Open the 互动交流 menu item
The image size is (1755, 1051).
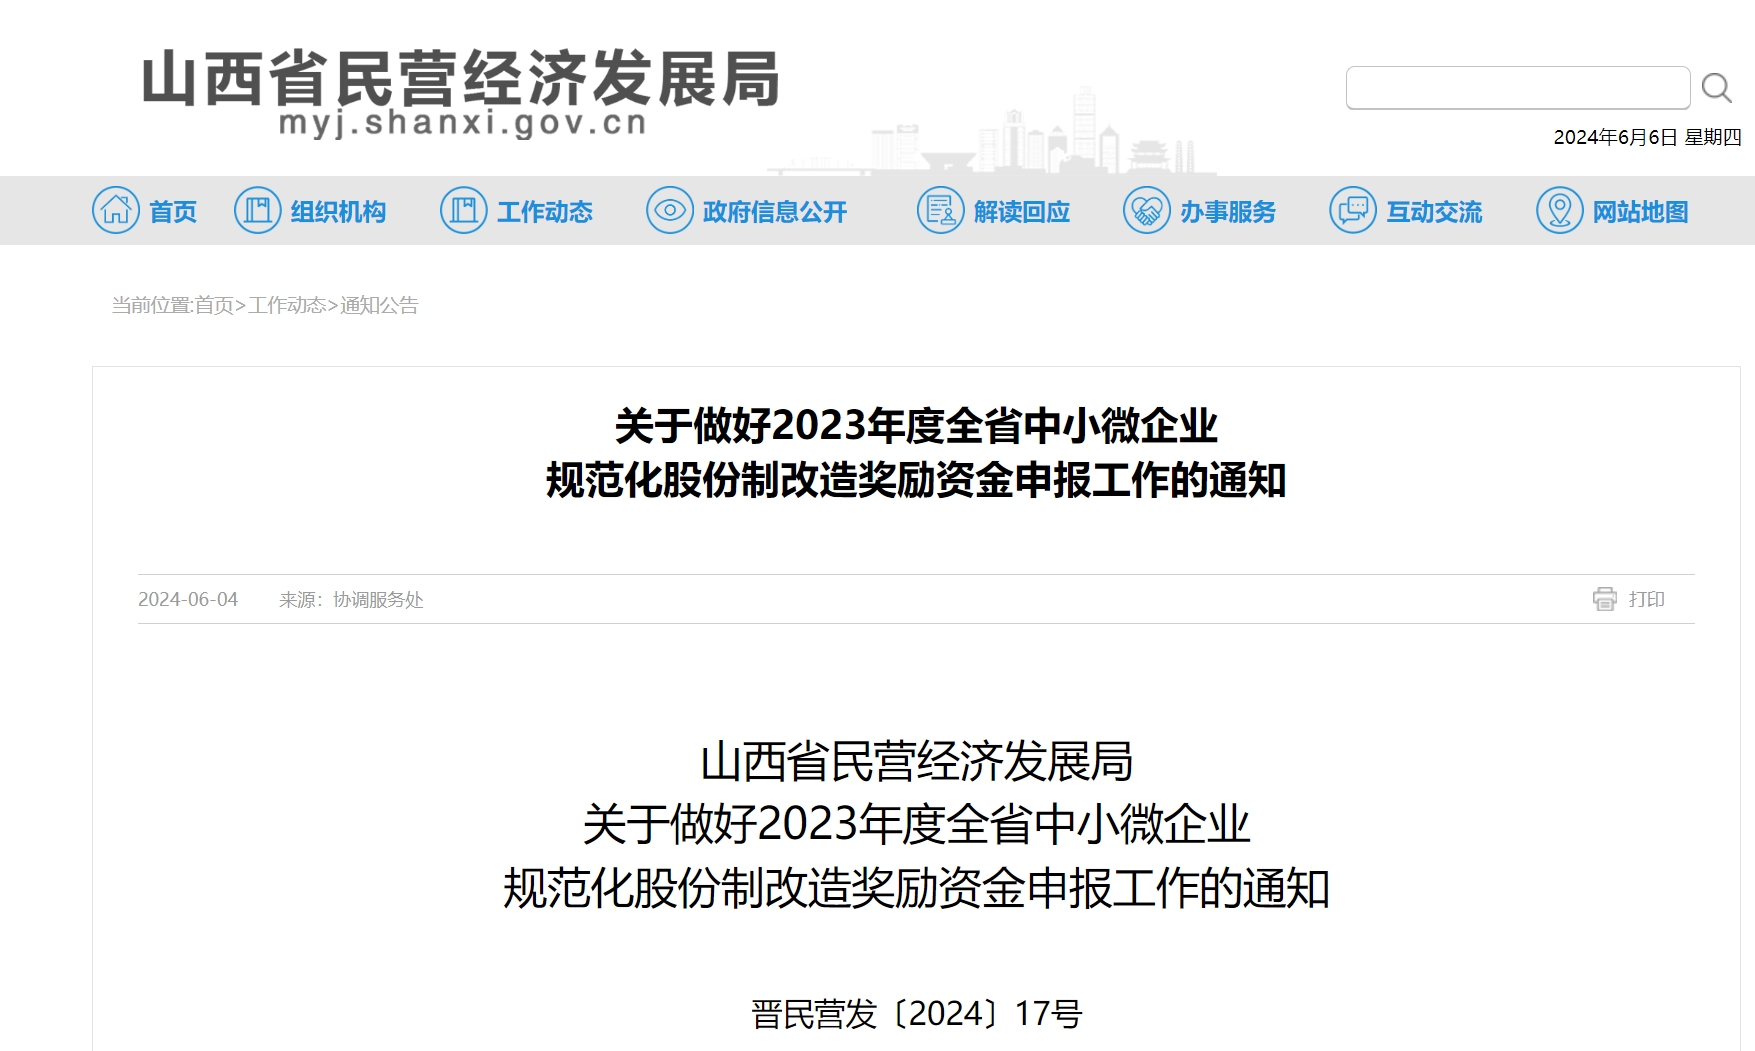click(1434, 212)
